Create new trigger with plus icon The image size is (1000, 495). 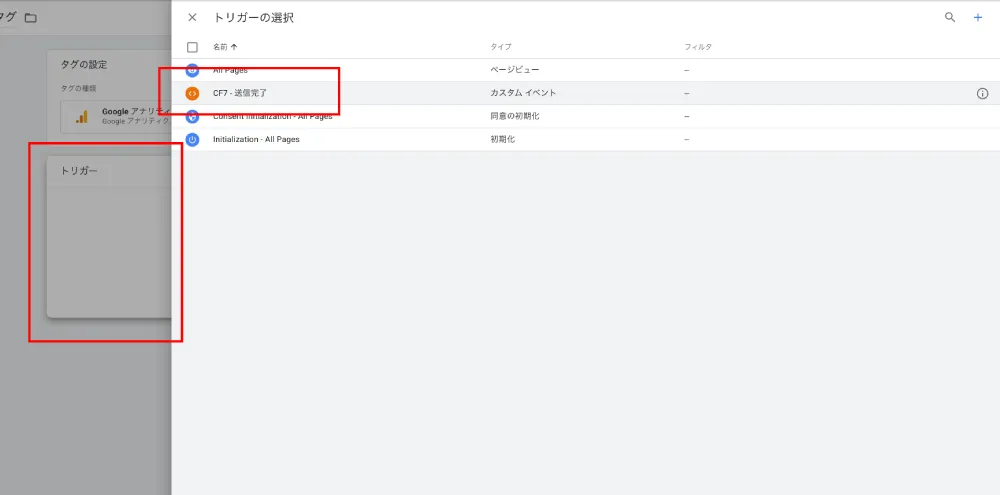coord(978,18)
